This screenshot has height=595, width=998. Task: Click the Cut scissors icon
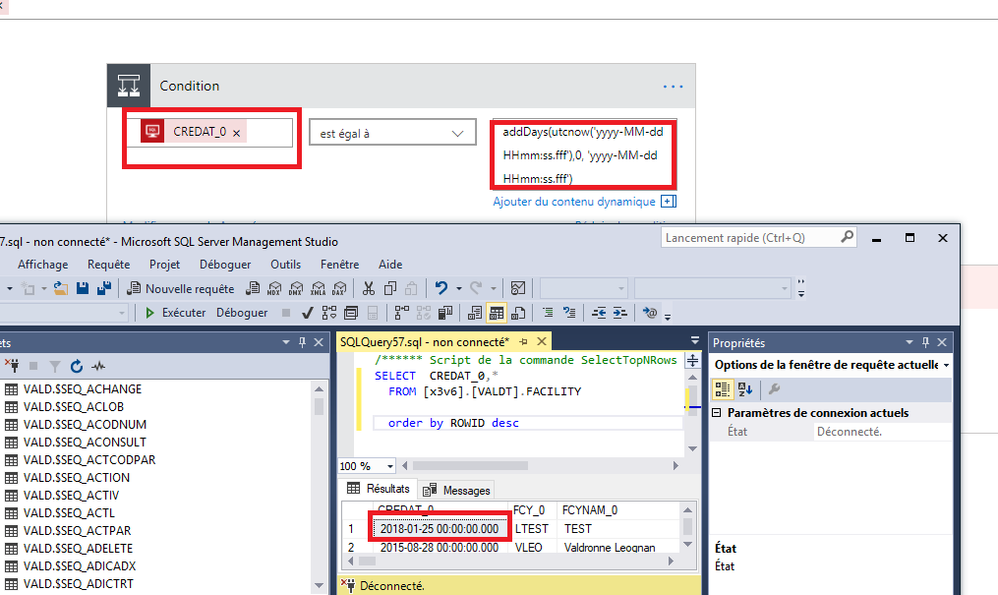pos(369,288)
